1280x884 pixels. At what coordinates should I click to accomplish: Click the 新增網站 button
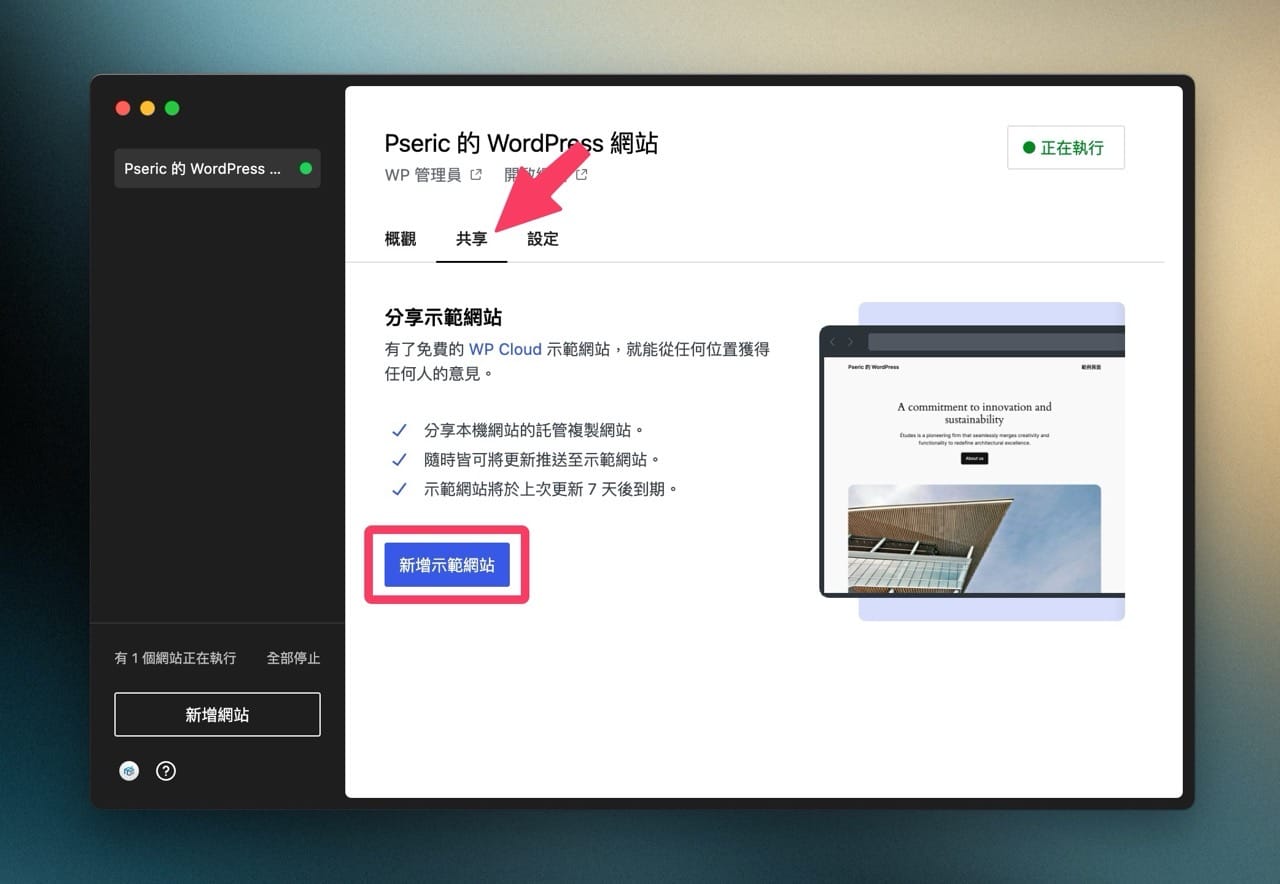(x=217, y=715)
